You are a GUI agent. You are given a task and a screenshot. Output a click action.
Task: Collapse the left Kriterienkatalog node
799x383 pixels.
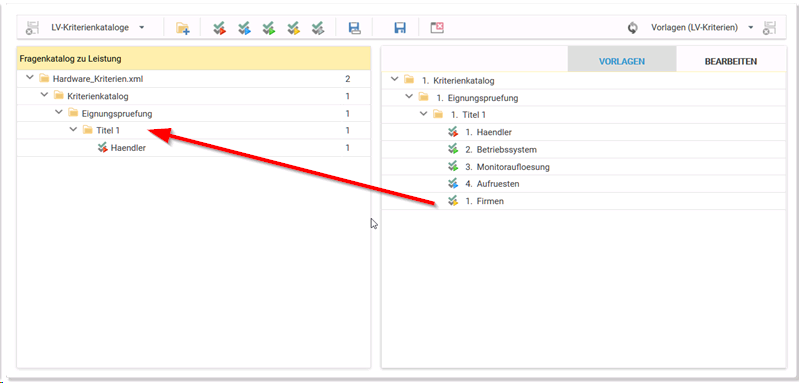(x=44, y=95)
